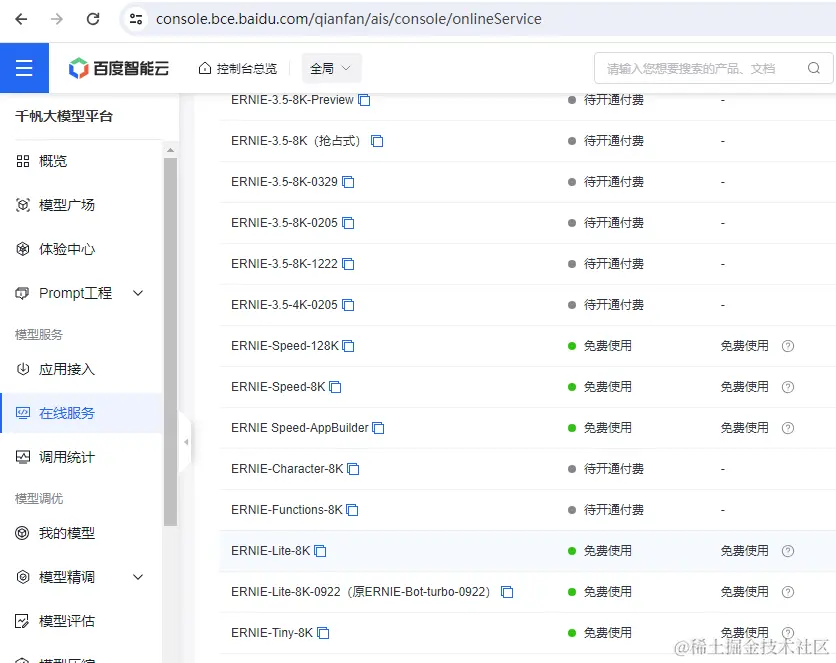Copy the ERNIE-Lite-8K name
The image size is (836, 663).
(320, 552)
